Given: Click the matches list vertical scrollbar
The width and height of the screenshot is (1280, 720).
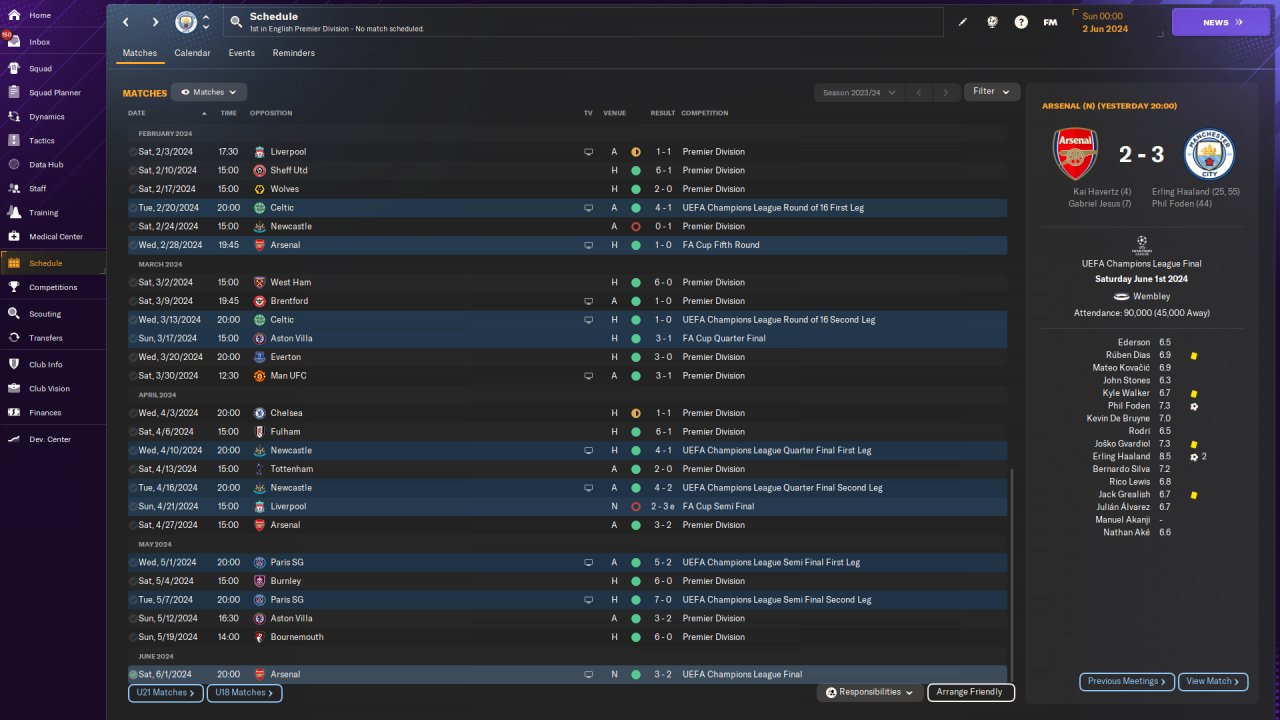Looking at the screenshot, I should tap(1012, 575).
